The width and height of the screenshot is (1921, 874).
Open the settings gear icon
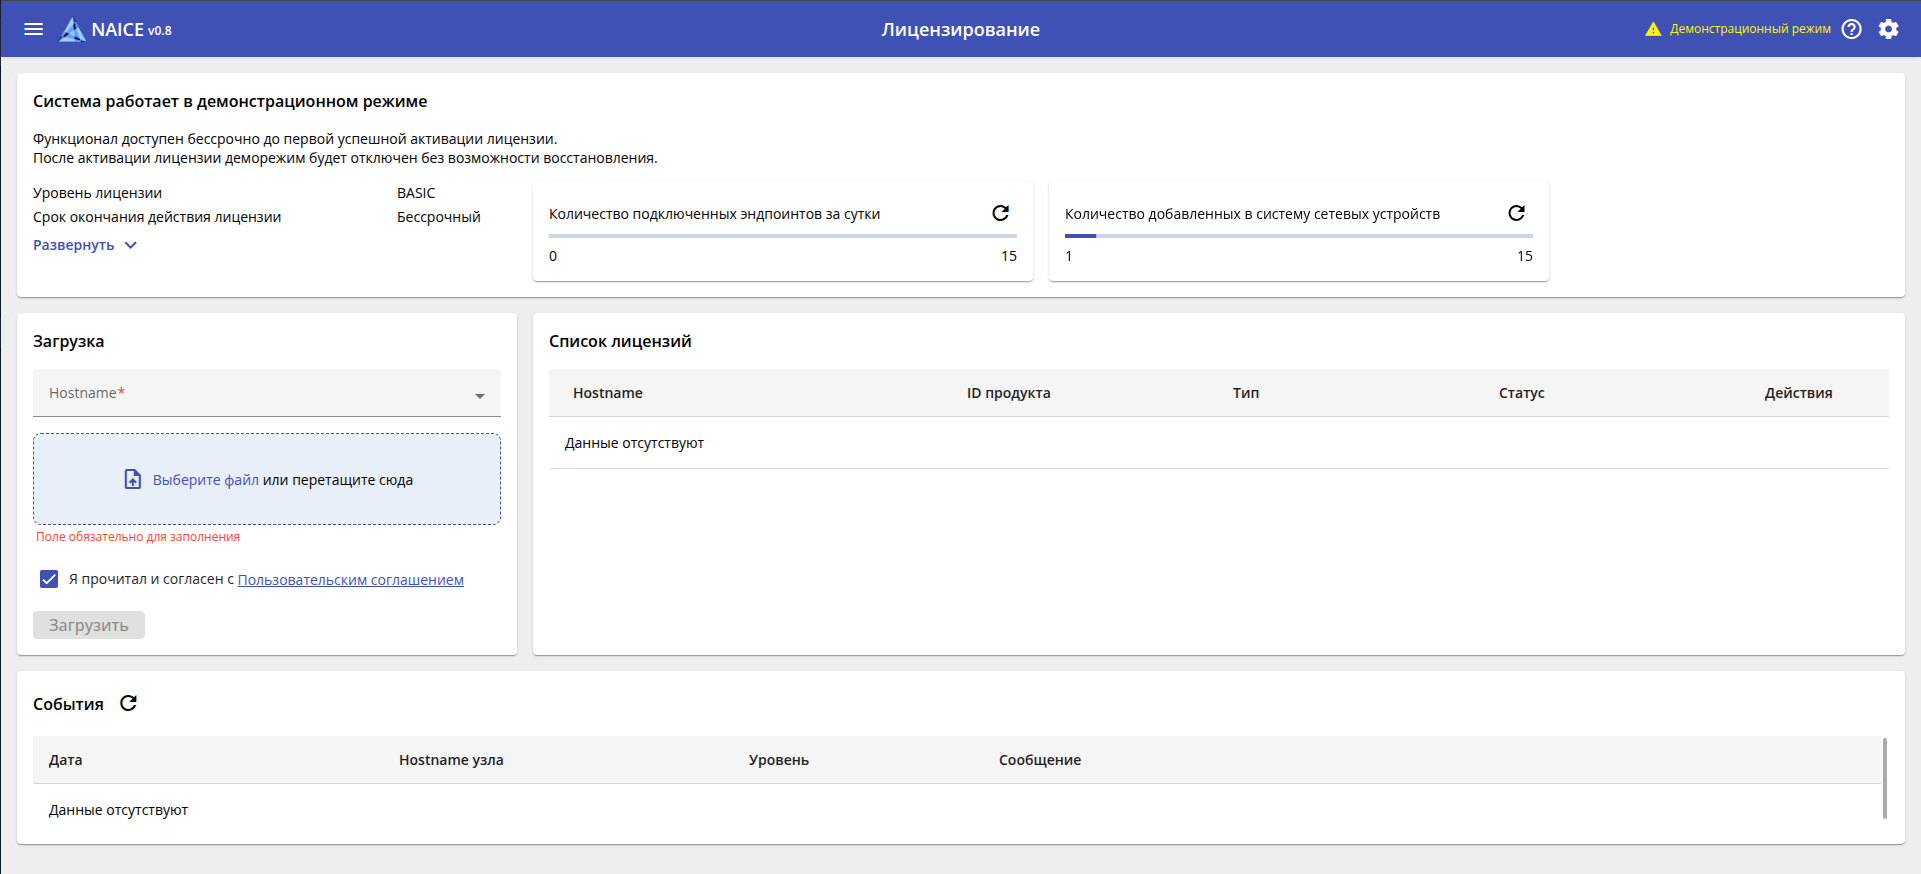(1888, 29)
